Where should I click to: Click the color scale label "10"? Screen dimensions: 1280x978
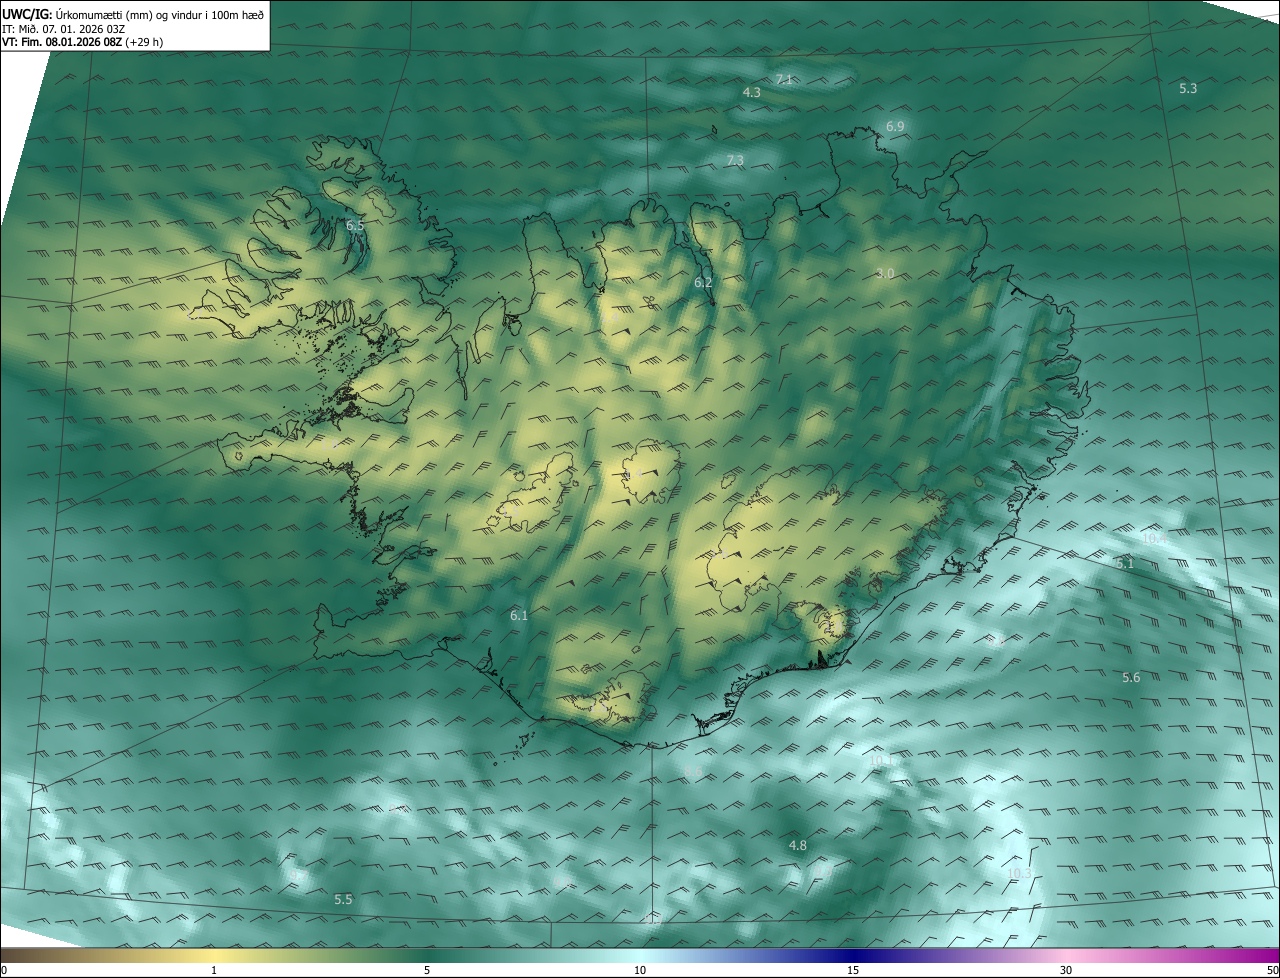[x=640, y=970]
